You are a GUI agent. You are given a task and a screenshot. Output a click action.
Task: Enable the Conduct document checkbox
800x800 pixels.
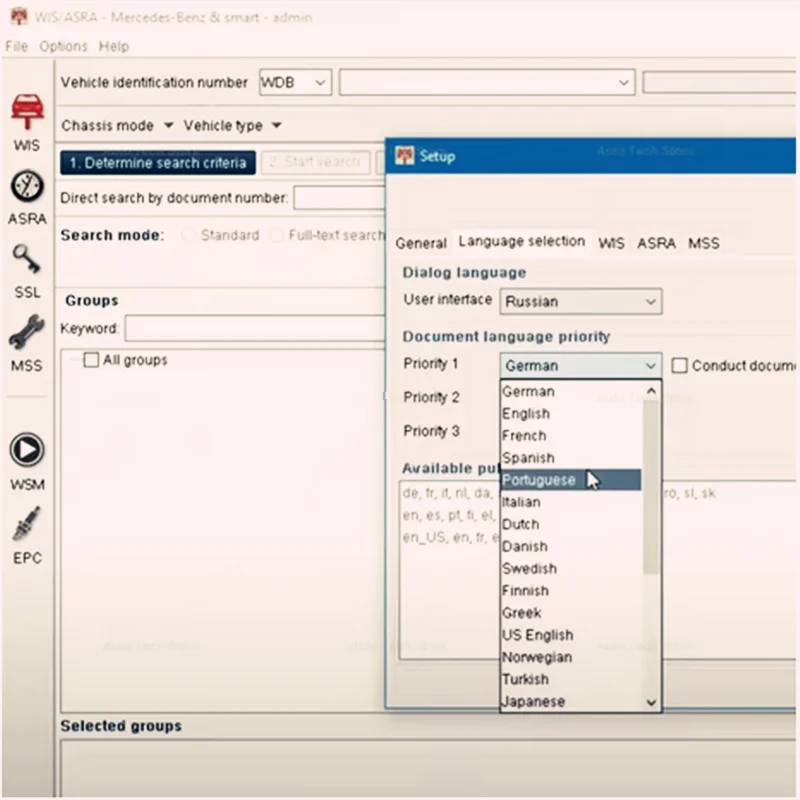[x=679, y=365]
